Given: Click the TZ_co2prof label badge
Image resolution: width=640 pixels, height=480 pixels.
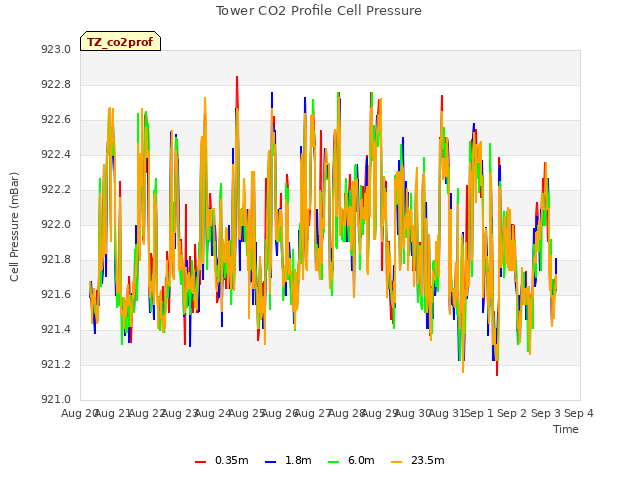Looking at the screenshot, I should [x=120, y=41].
